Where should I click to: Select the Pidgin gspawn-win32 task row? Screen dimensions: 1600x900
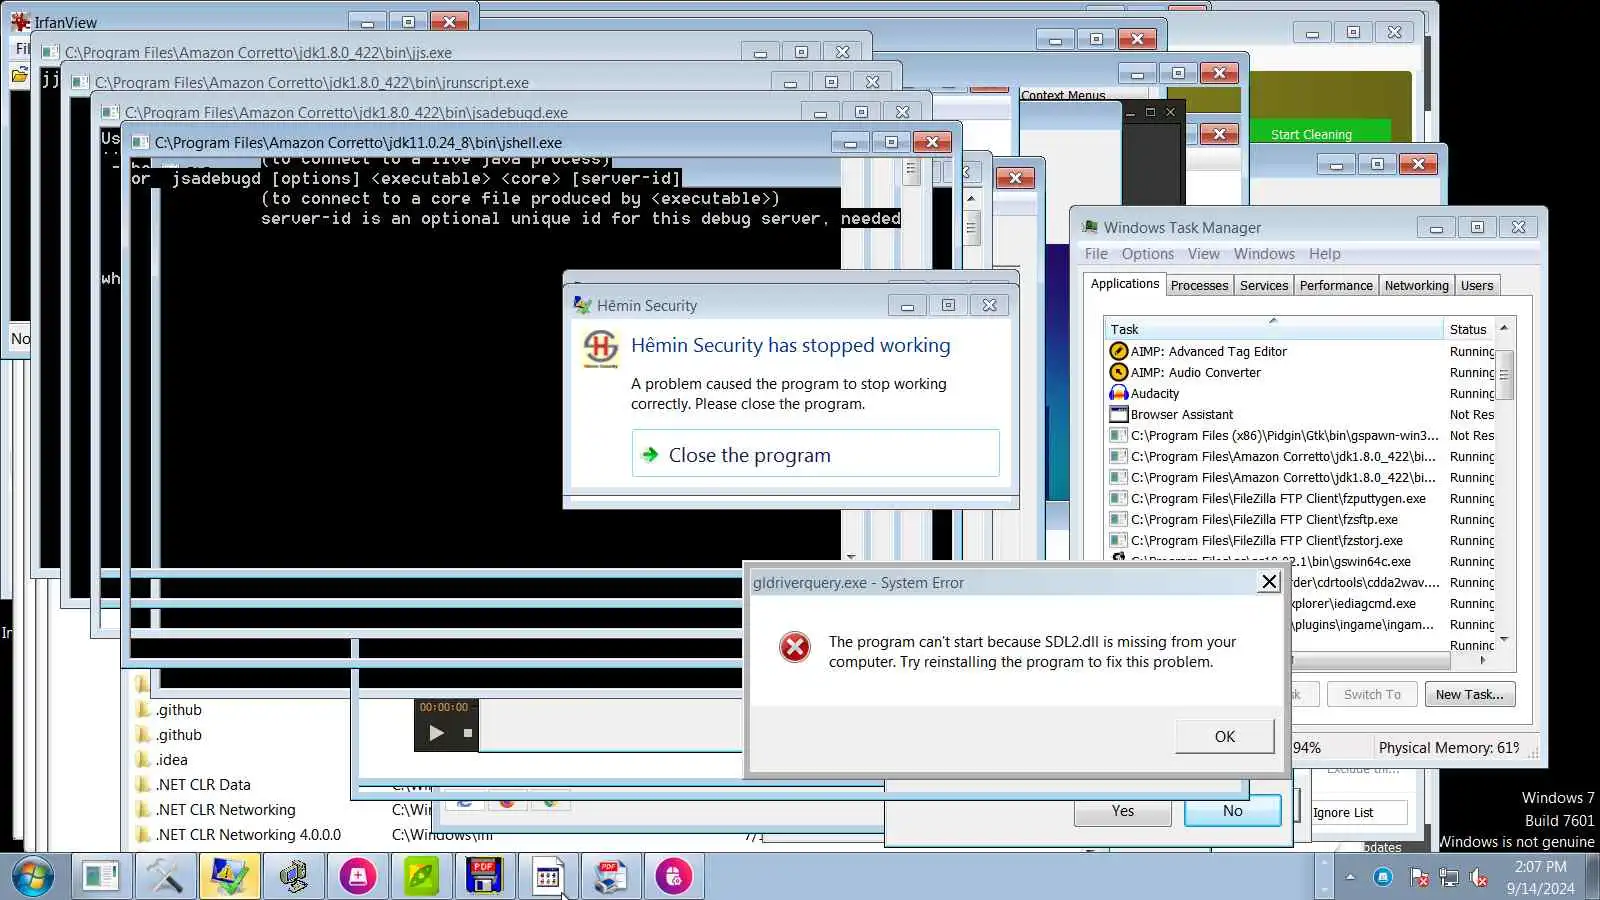(x=1301, y=435)
